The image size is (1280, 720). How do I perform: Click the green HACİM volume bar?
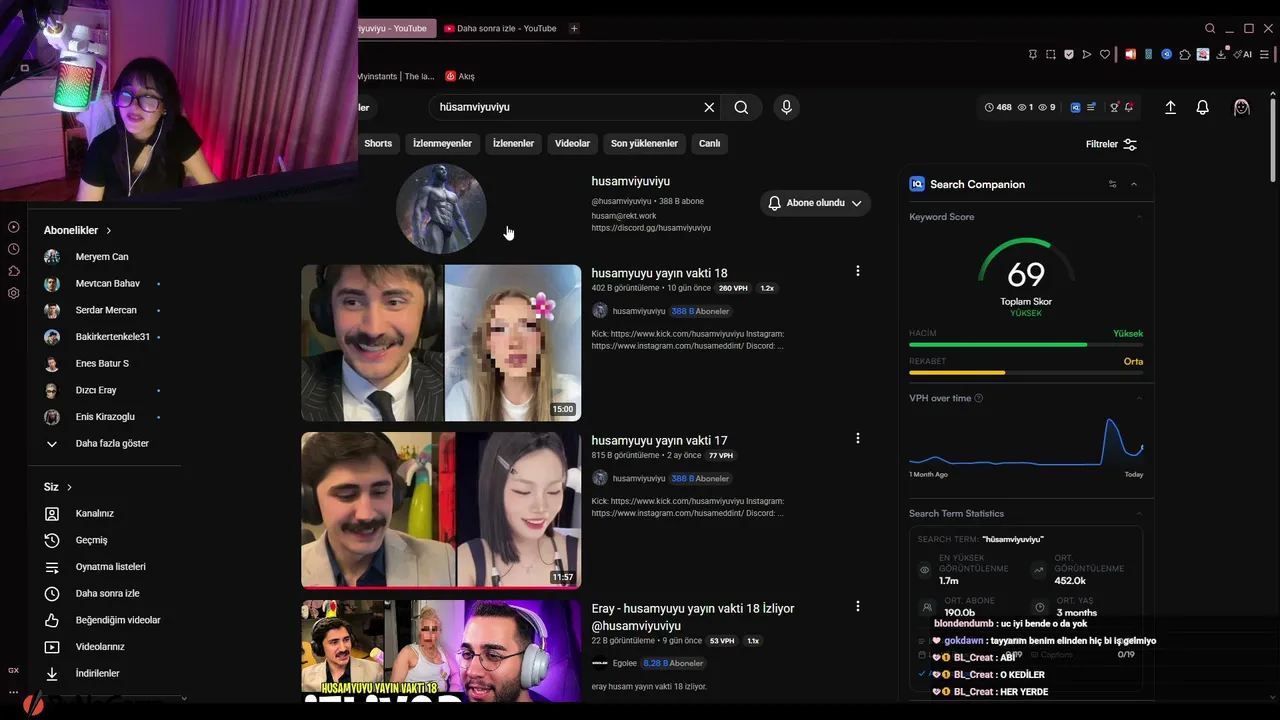[x=998, y=345]
